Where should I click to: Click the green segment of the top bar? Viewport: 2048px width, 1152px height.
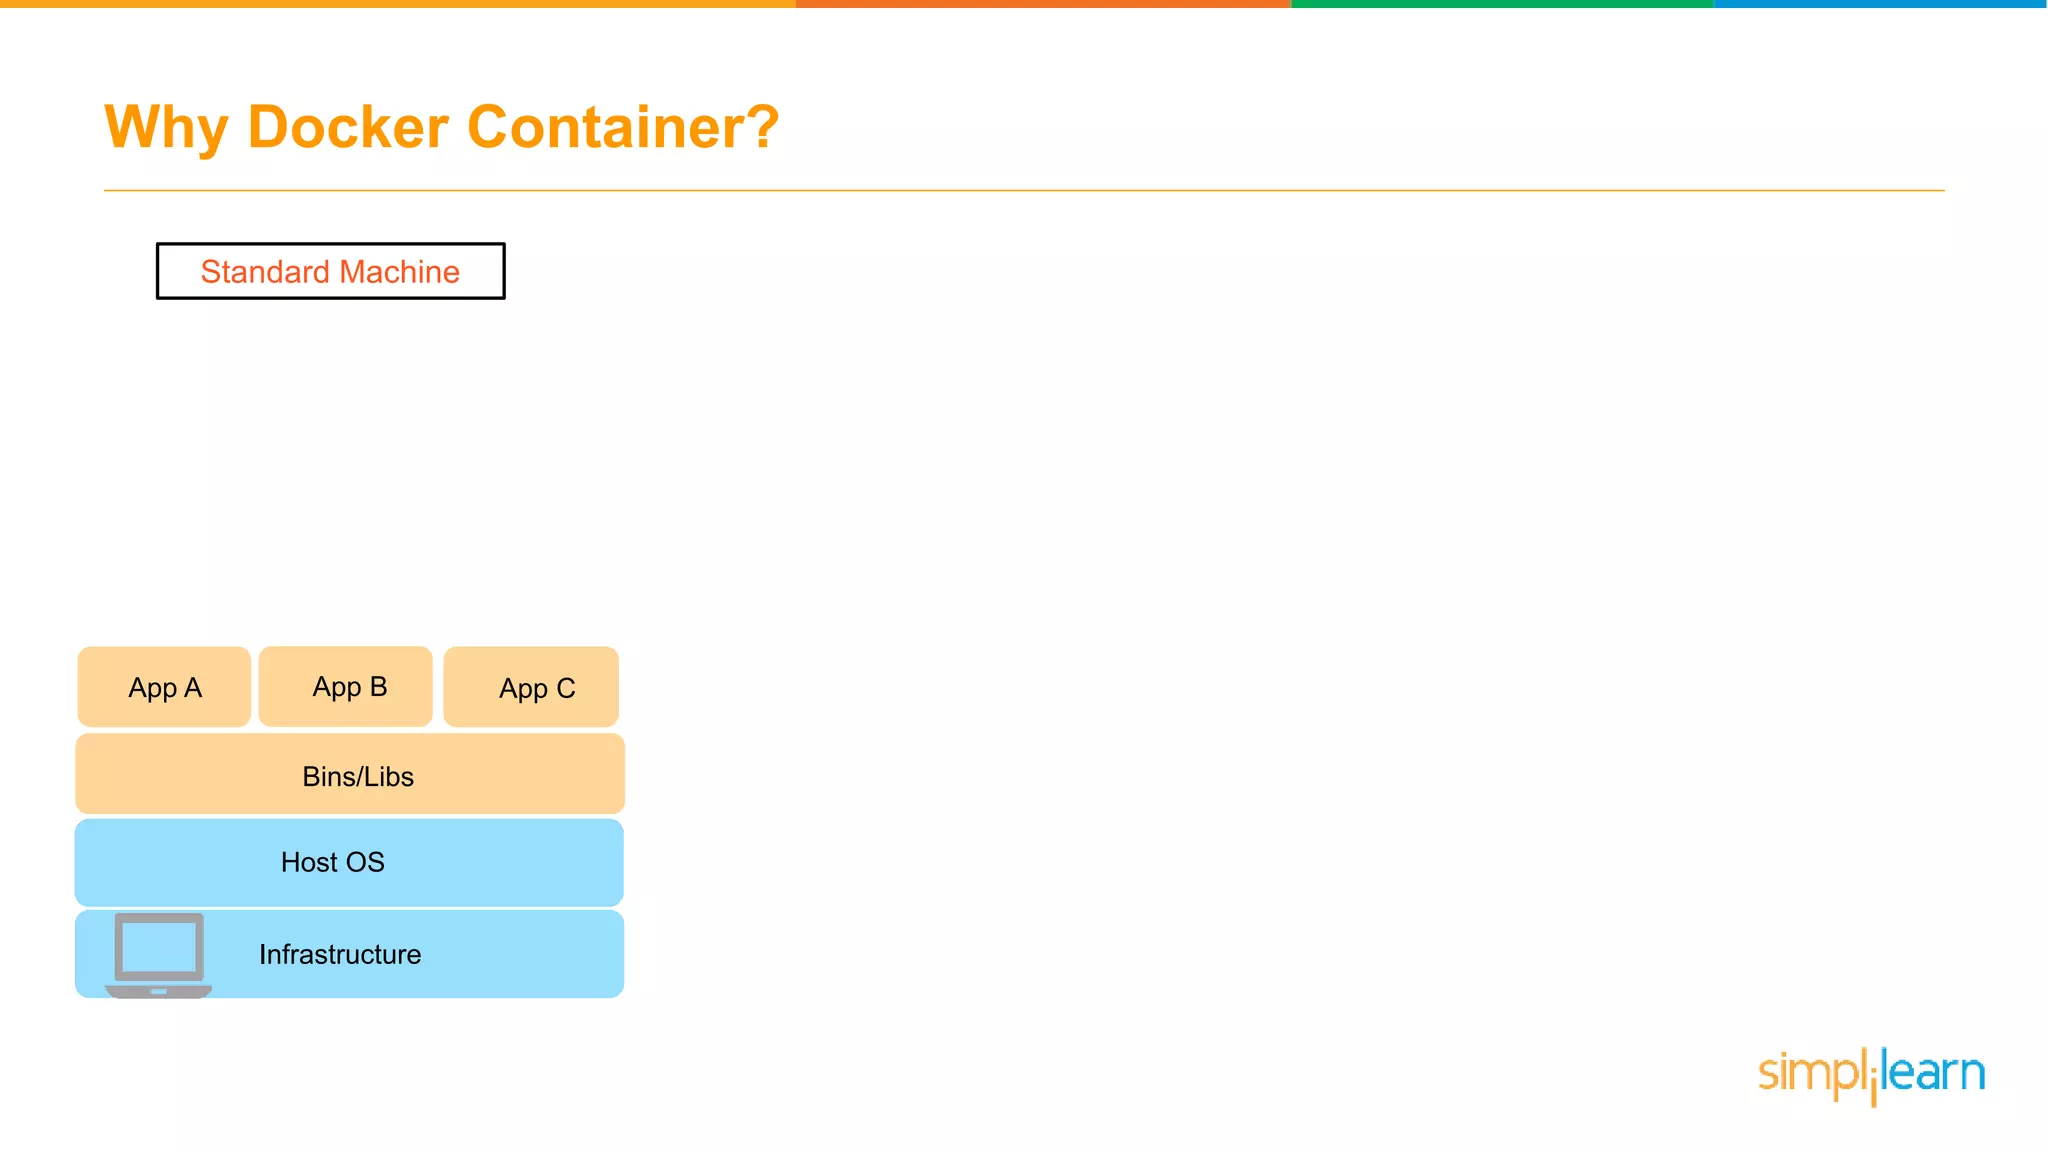[1502, 4]
